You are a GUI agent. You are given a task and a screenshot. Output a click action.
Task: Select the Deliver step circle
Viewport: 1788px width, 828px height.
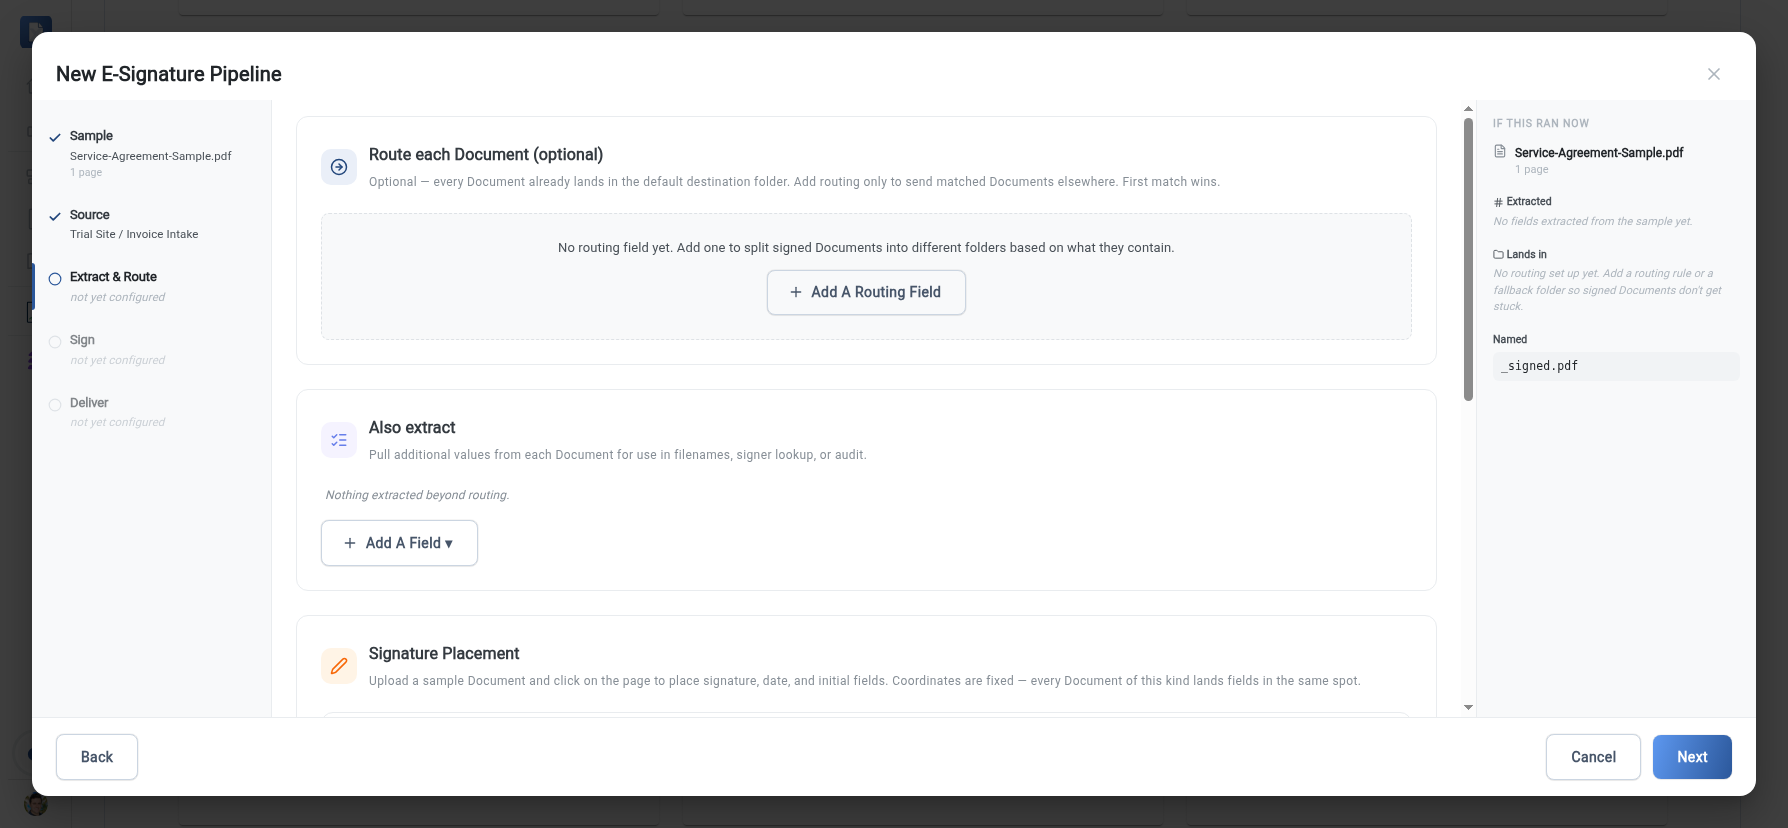point(55,405)
